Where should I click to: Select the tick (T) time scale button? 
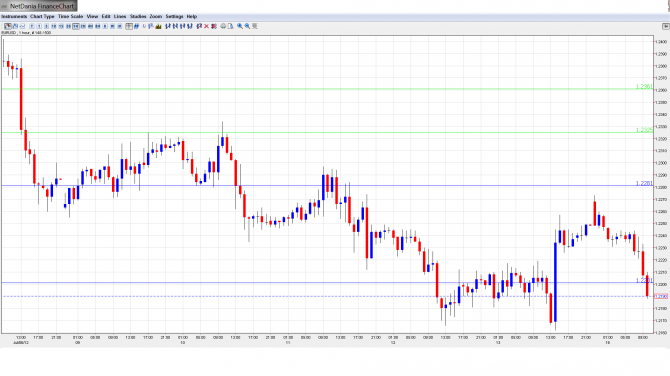click(32, 26)
